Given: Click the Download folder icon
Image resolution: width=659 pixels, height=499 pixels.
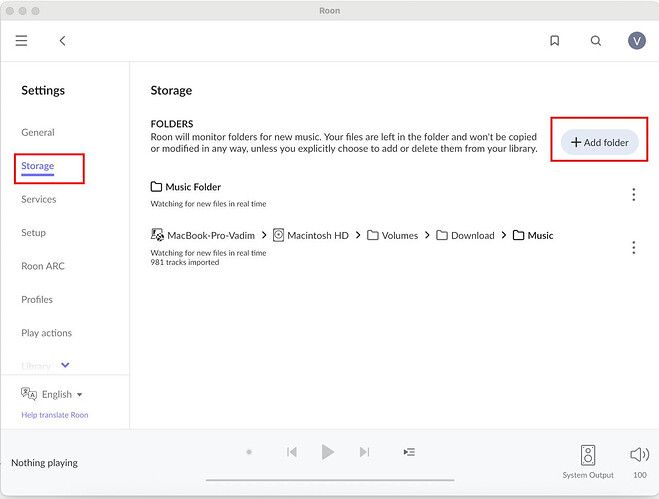Looking at the screenshot, I should pyautogui.click(x=442, y=235).
